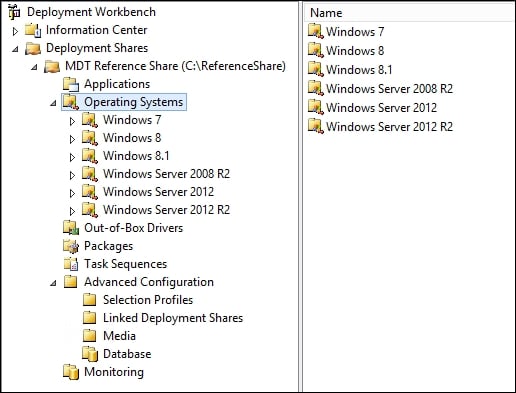Select the Advanced Configuration label

149,282
